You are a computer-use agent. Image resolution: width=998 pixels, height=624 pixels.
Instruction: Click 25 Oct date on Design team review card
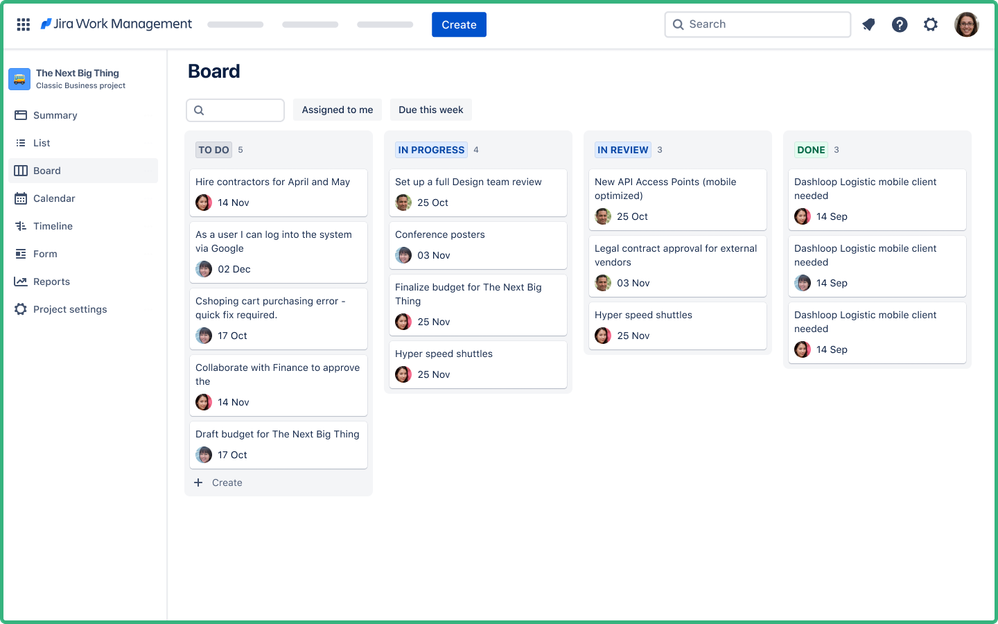point(433,202)
